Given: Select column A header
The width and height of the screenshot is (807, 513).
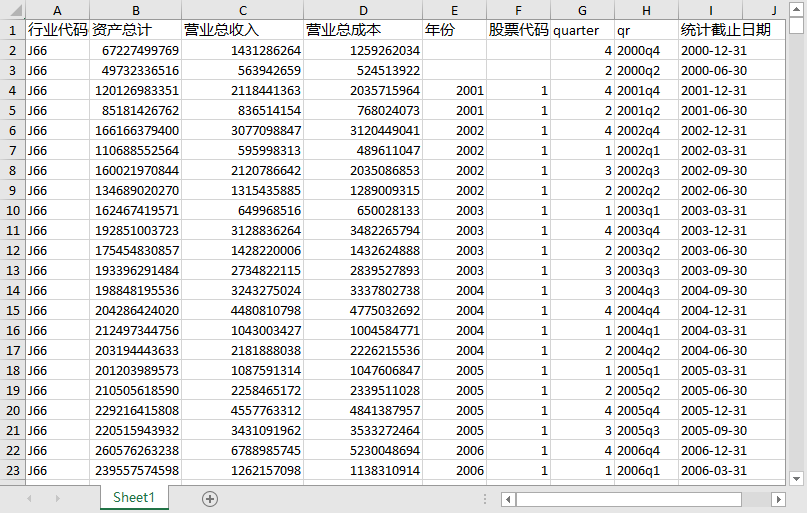Looking at the screenshot, I should [57, 10].
